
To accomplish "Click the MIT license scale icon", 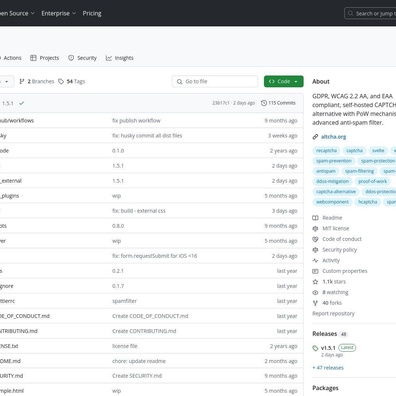I will (x=315, y=228).
